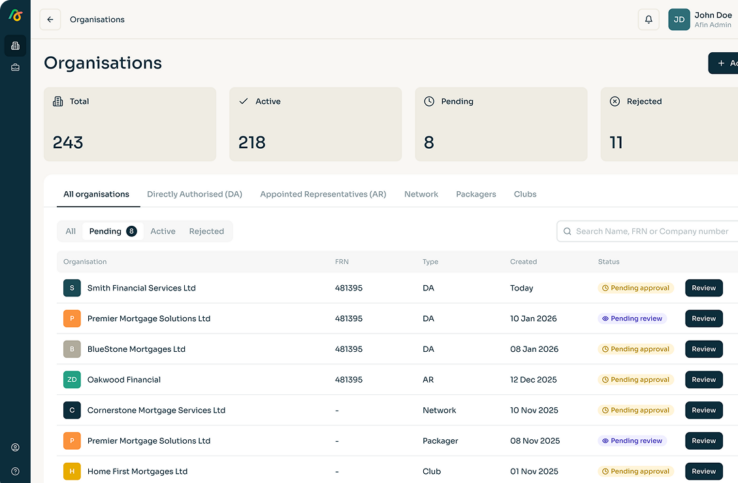Review Smith Financial Services Ltd
This screenshot has width=738, height=483.
[x=704, y=288]
